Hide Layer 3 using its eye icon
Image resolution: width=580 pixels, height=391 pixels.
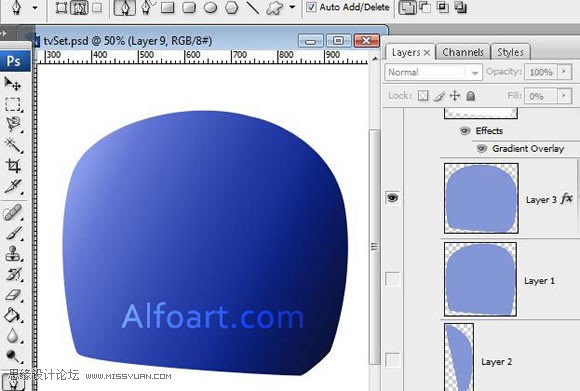392,198
